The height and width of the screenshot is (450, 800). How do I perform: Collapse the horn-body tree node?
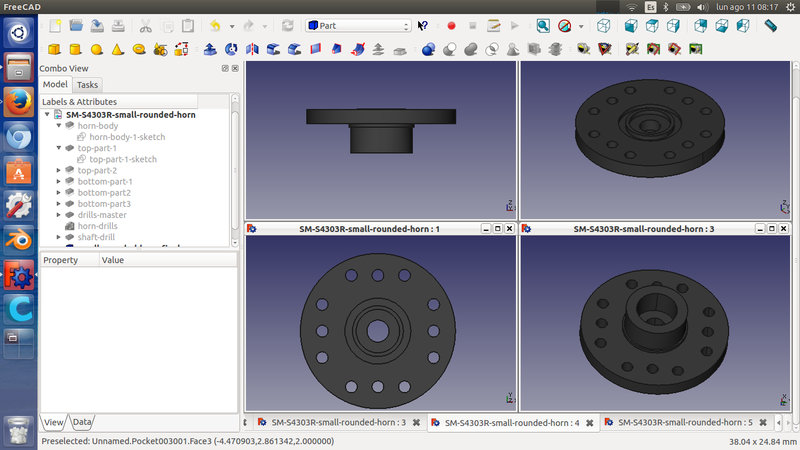click(x=59, y=126)
